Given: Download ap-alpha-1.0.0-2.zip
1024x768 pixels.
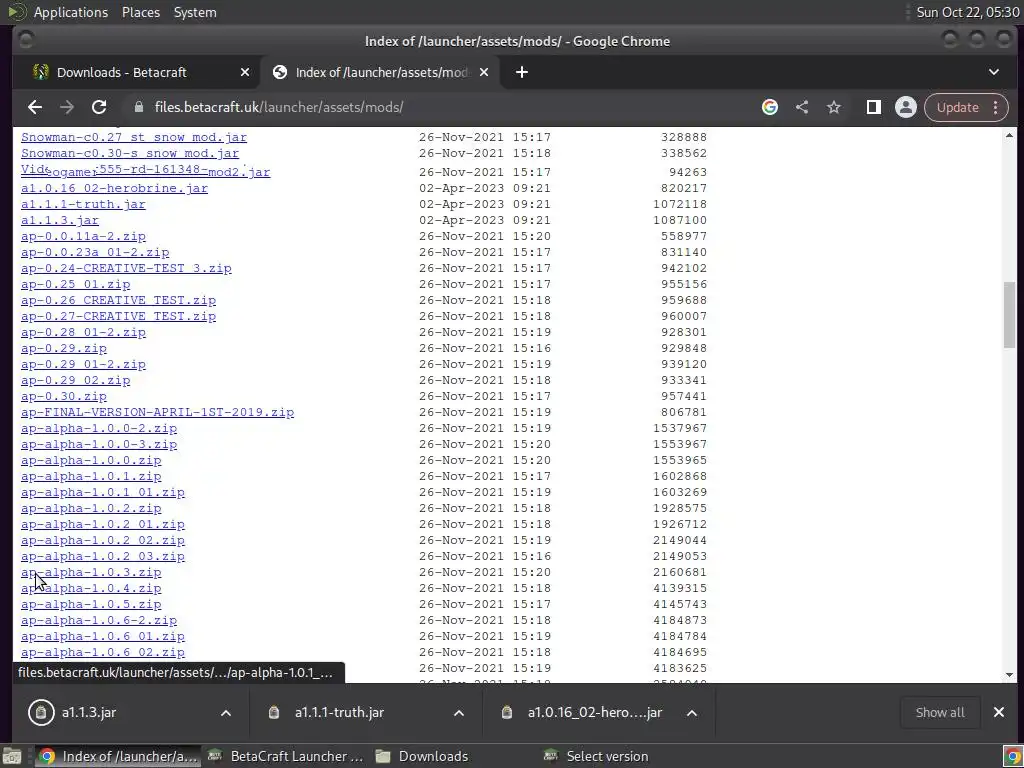Looking at the screenshot, I should [99, 428].
